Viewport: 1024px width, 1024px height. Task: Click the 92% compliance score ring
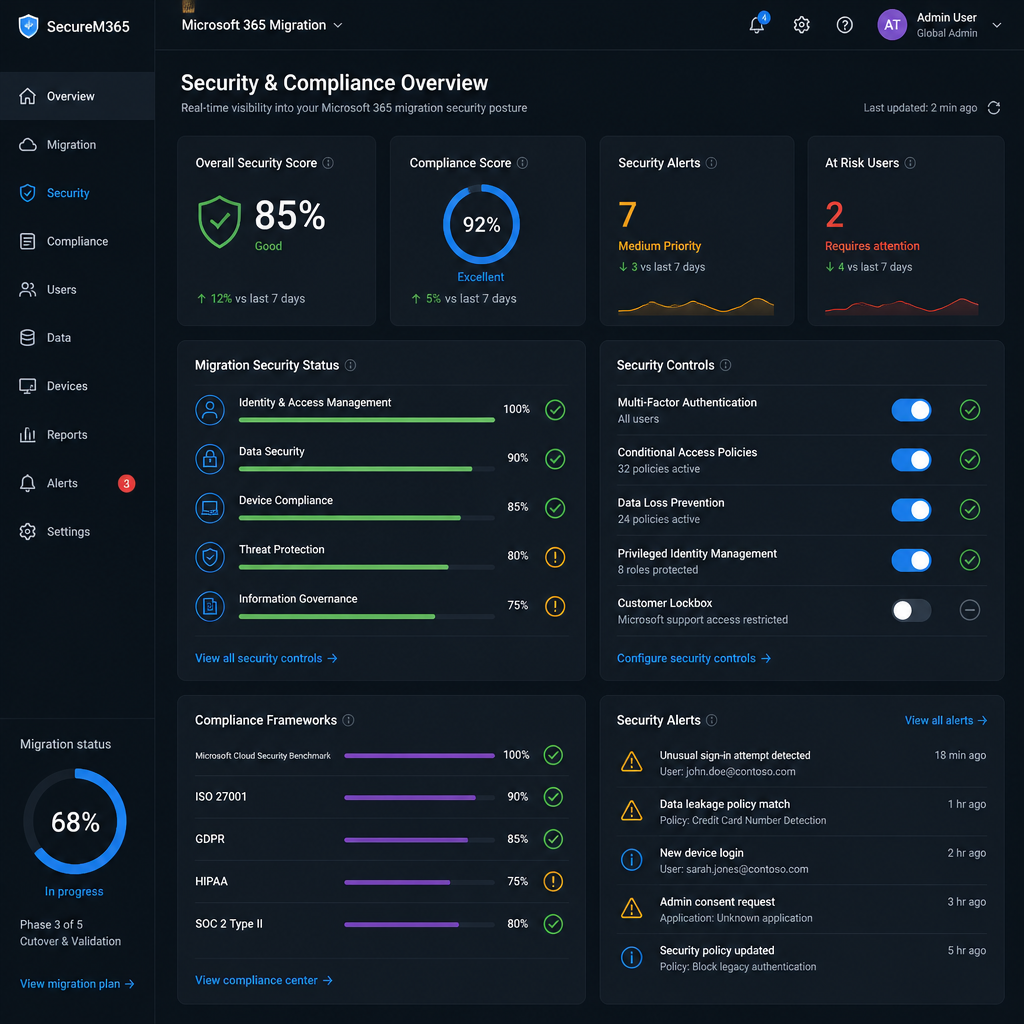[x=481, y=224]
